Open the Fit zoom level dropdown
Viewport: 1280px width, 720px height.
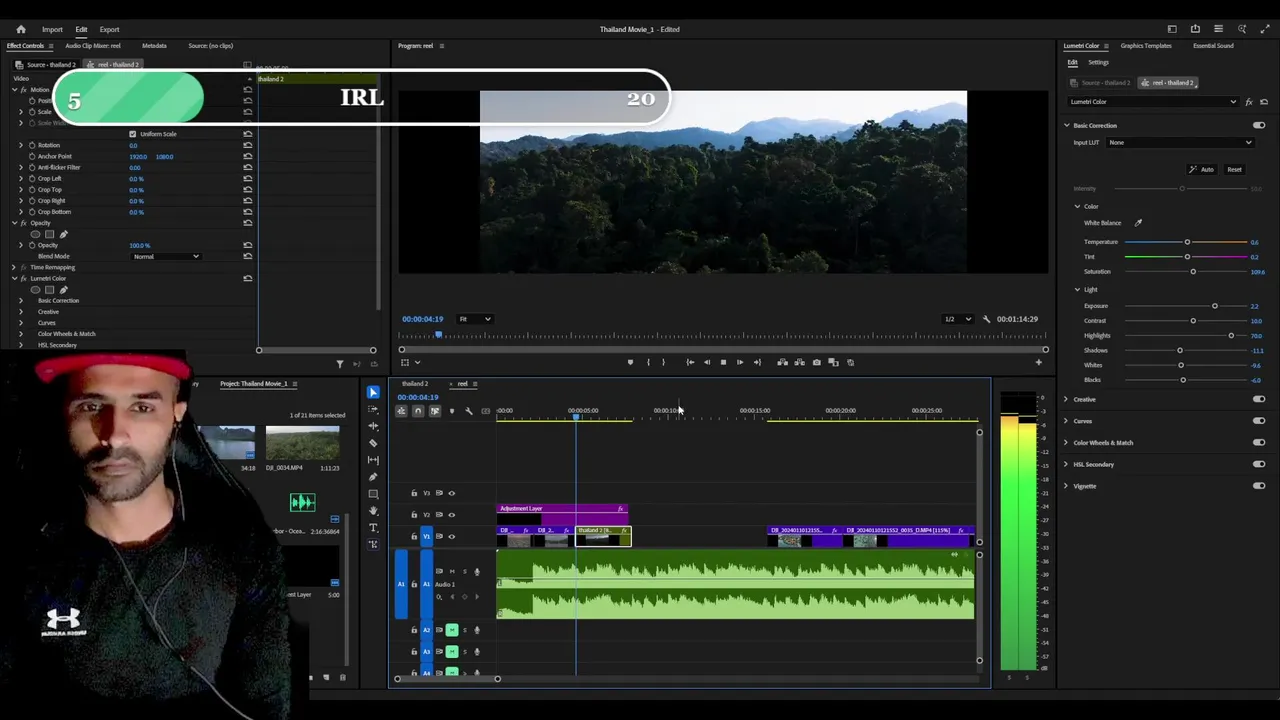click(474, 319)
